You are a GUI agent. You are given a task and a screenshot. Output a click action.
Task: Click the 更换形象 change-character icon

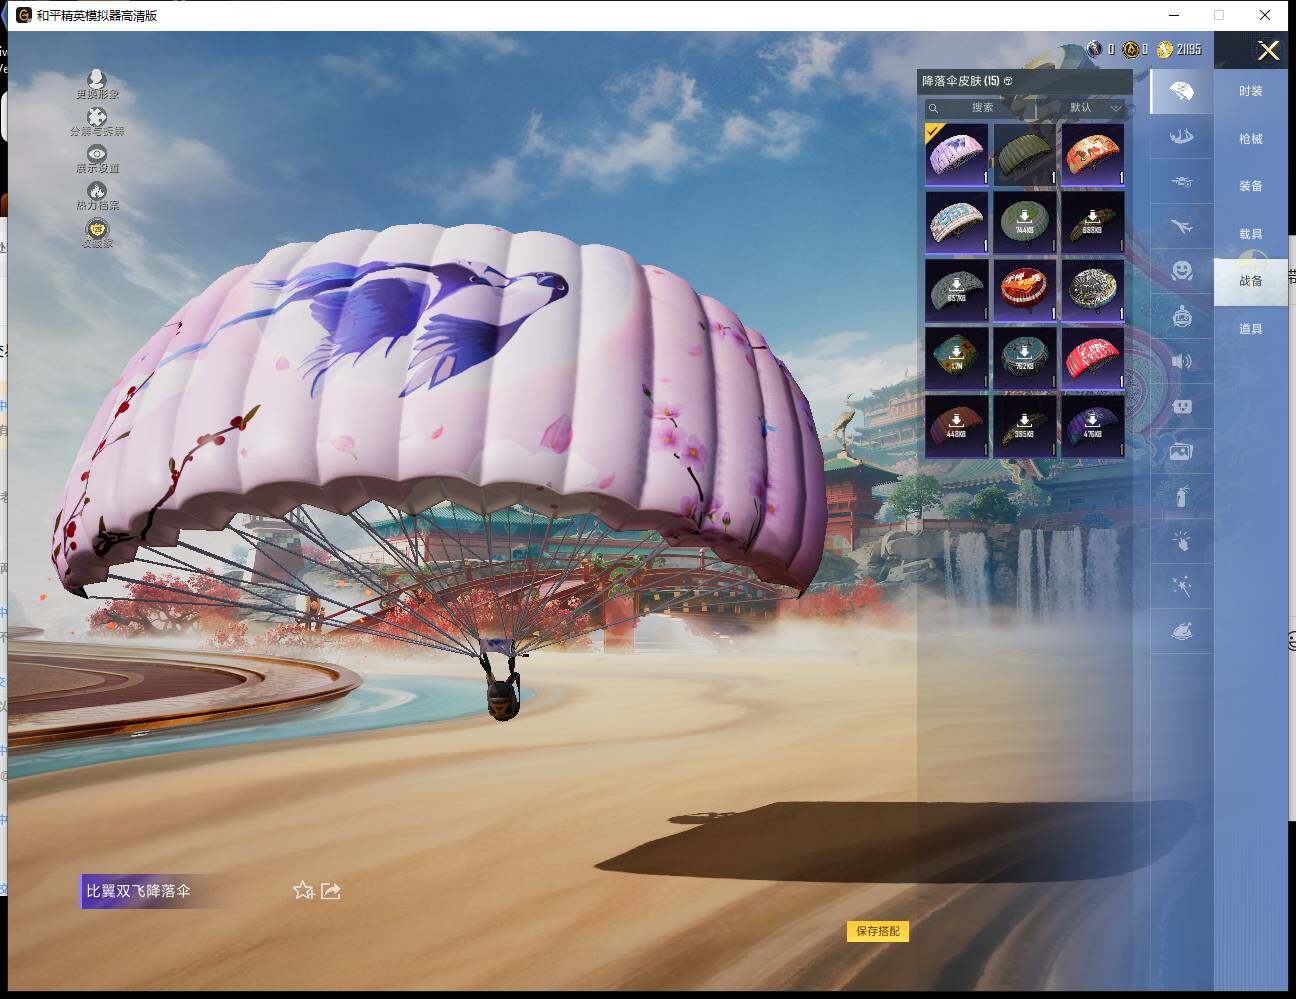click(x=97, y=79)
